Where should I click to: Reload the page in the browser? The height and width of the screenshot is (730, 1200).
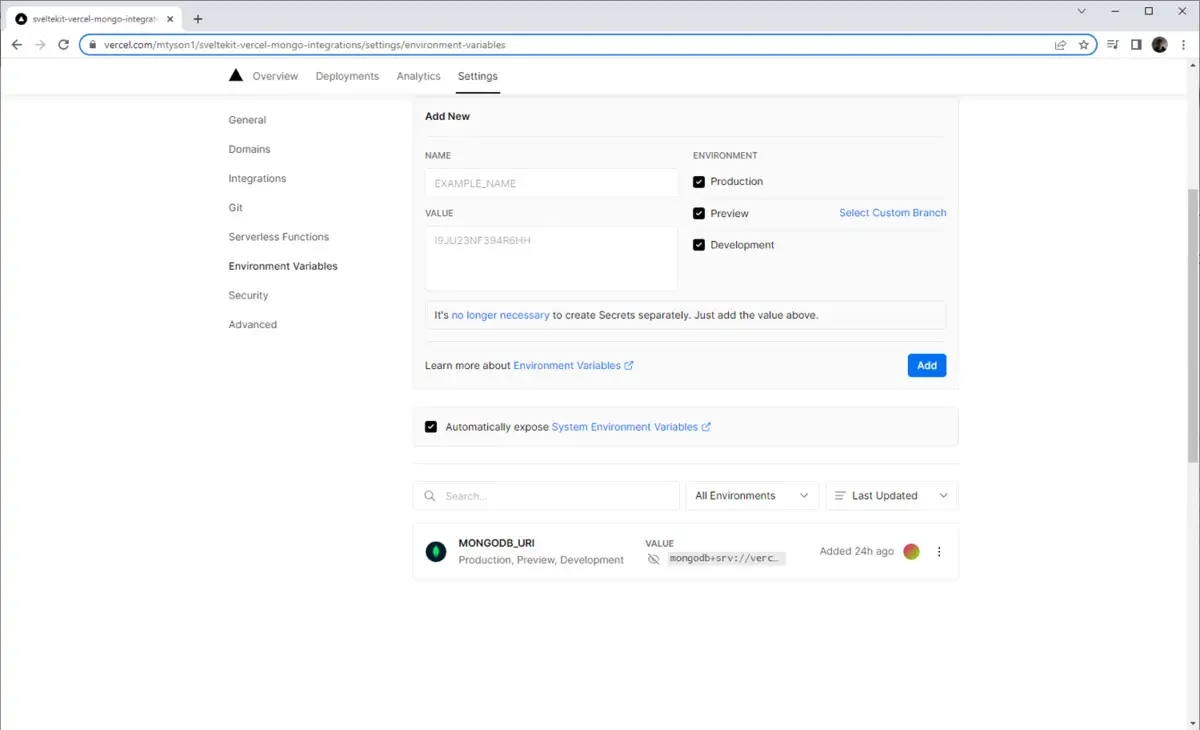pos(64,45)
